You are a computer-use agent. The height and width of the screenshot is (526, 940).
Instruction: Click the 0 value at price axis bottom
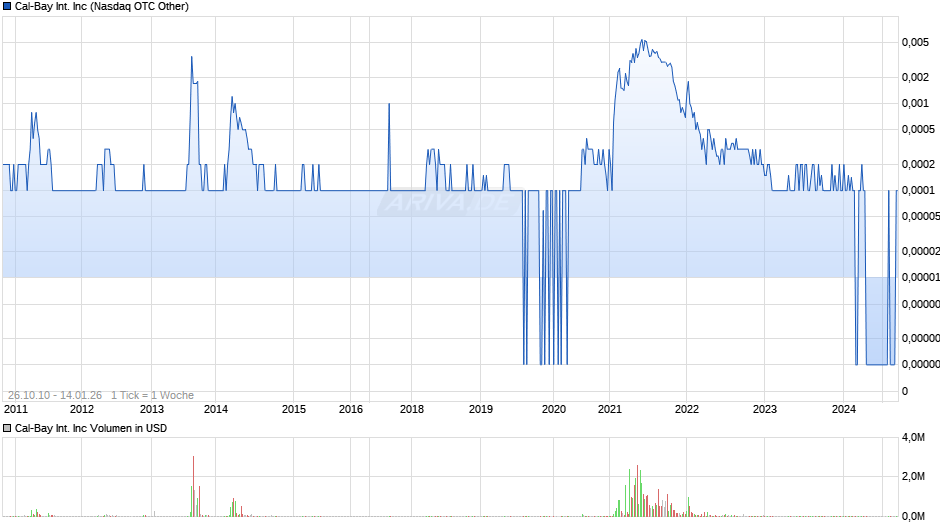(905, 391)
